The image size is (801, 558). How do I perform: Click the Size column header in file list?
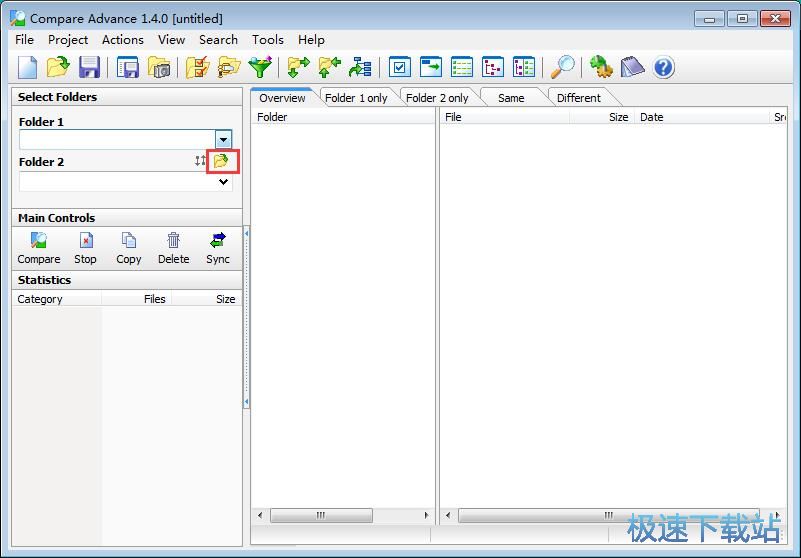tap(618, 117)
